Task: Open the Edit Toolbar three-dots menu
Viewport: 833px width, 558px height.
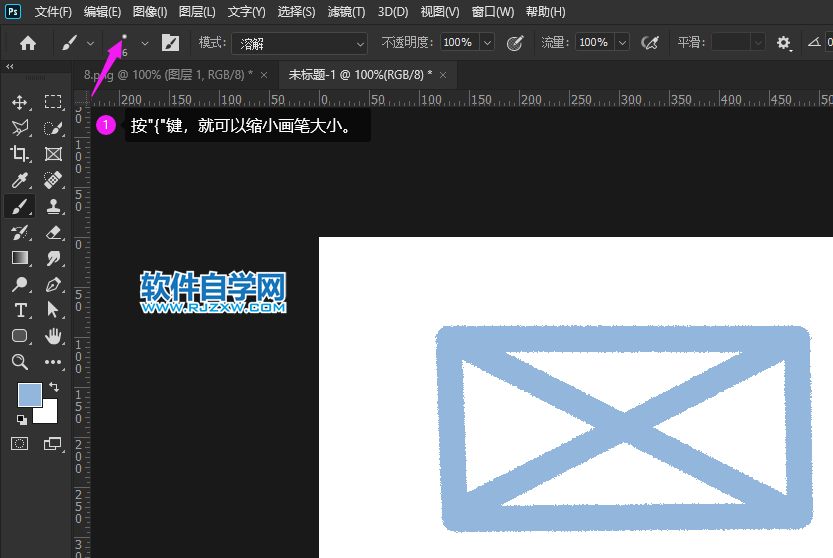Action: point(53,362)
